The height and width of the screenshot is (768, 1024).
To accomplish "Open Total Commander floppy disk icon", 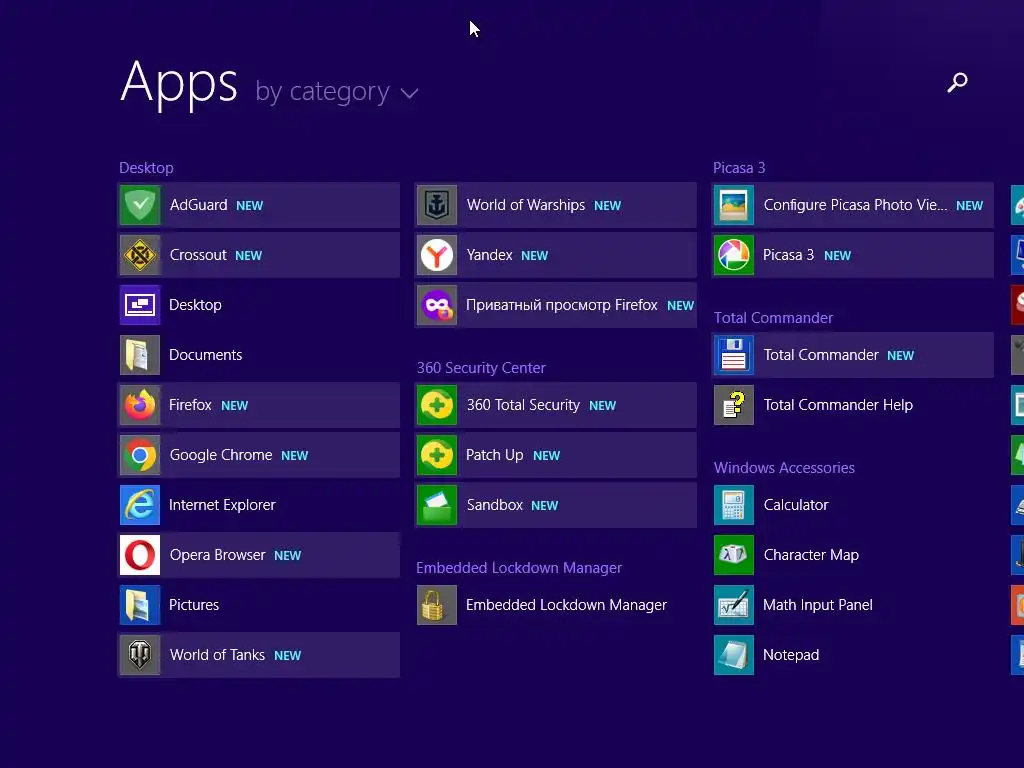I will tap(734, 355).
